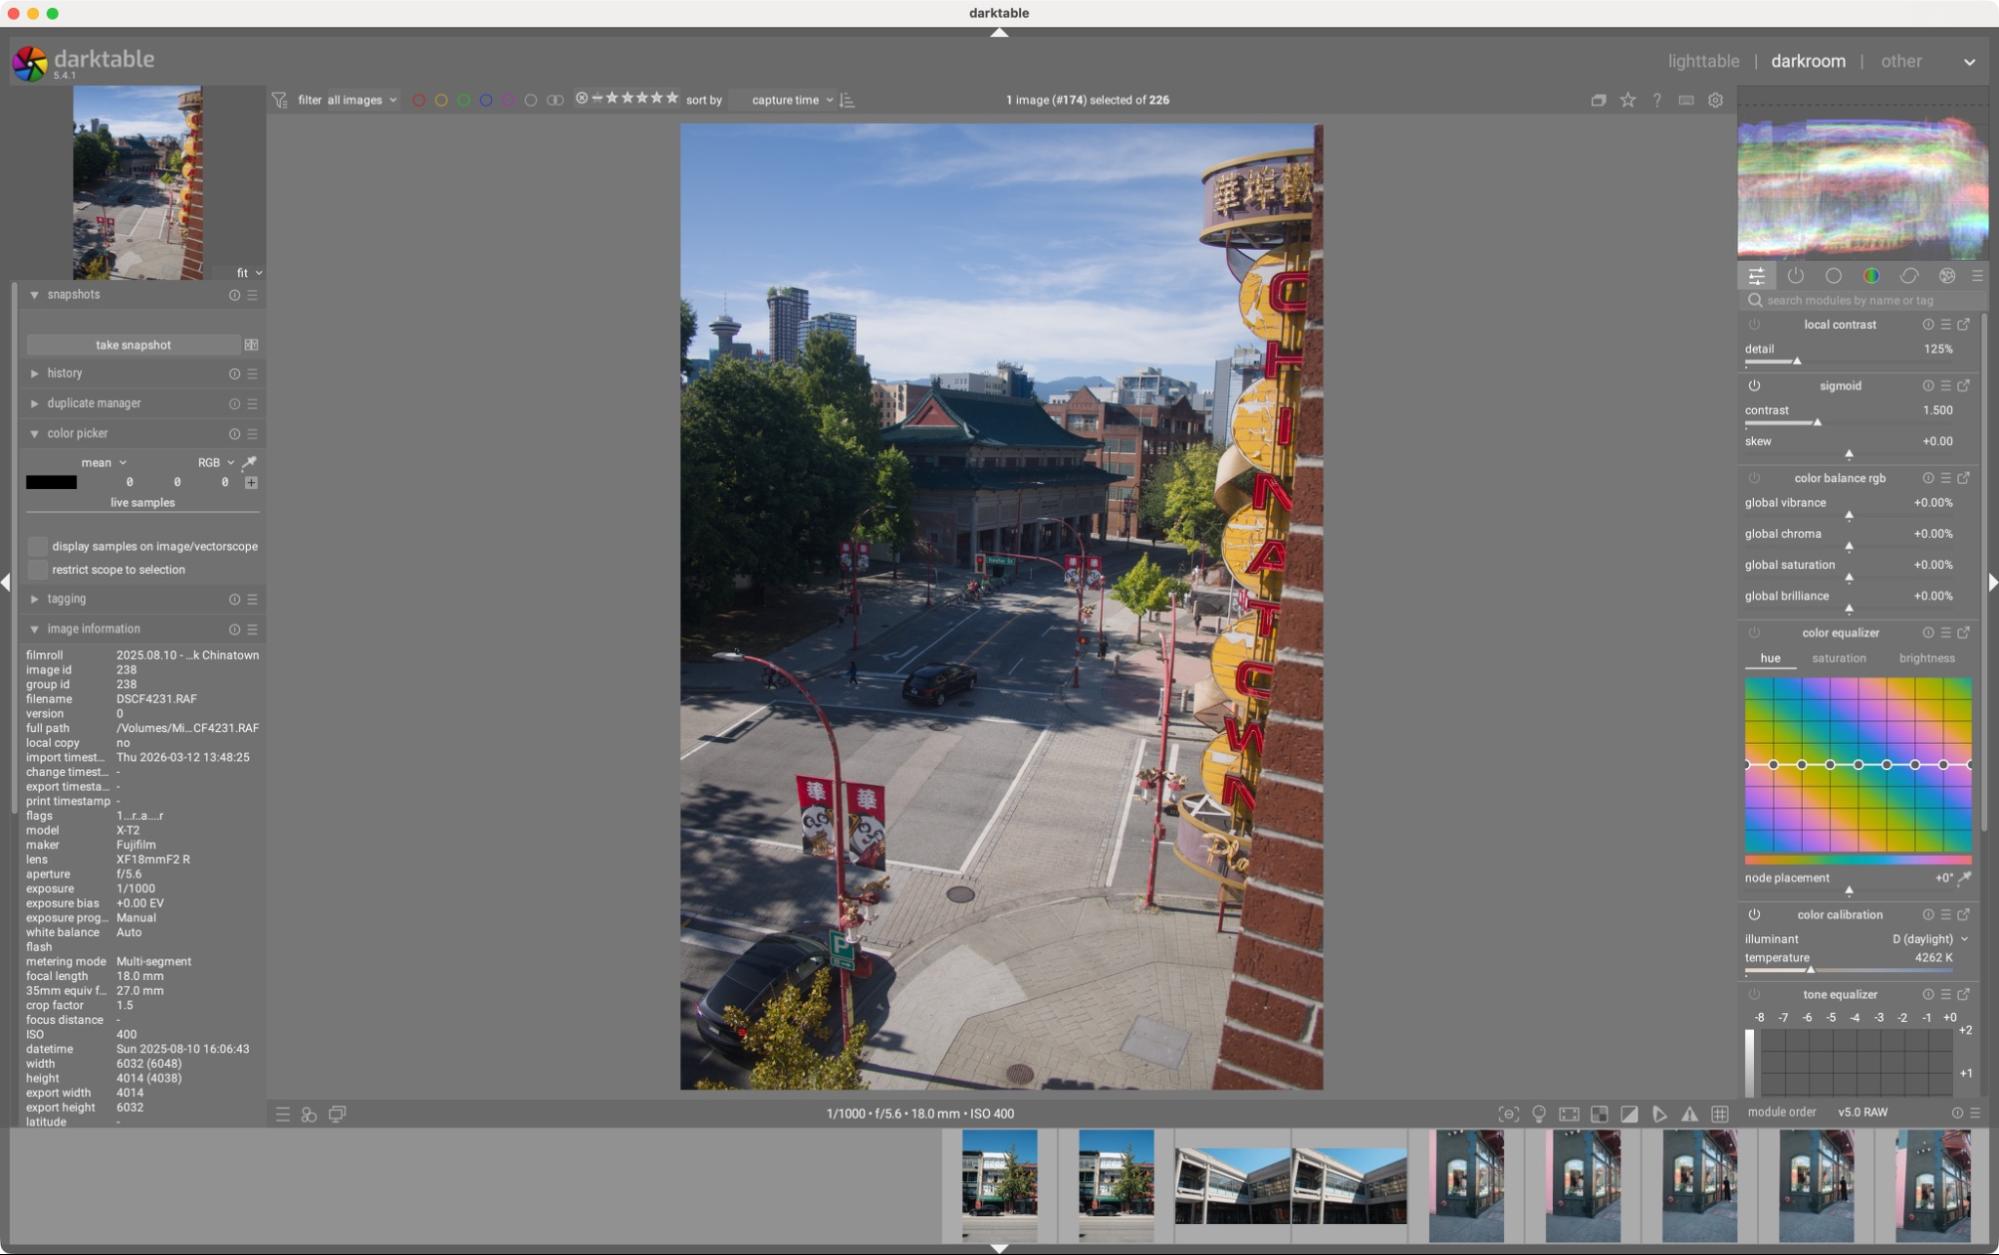This screenshot has width=1999, height=1255.
Task: Enable the sigmoid module power toggle
Action: [x=1756, y=385]
